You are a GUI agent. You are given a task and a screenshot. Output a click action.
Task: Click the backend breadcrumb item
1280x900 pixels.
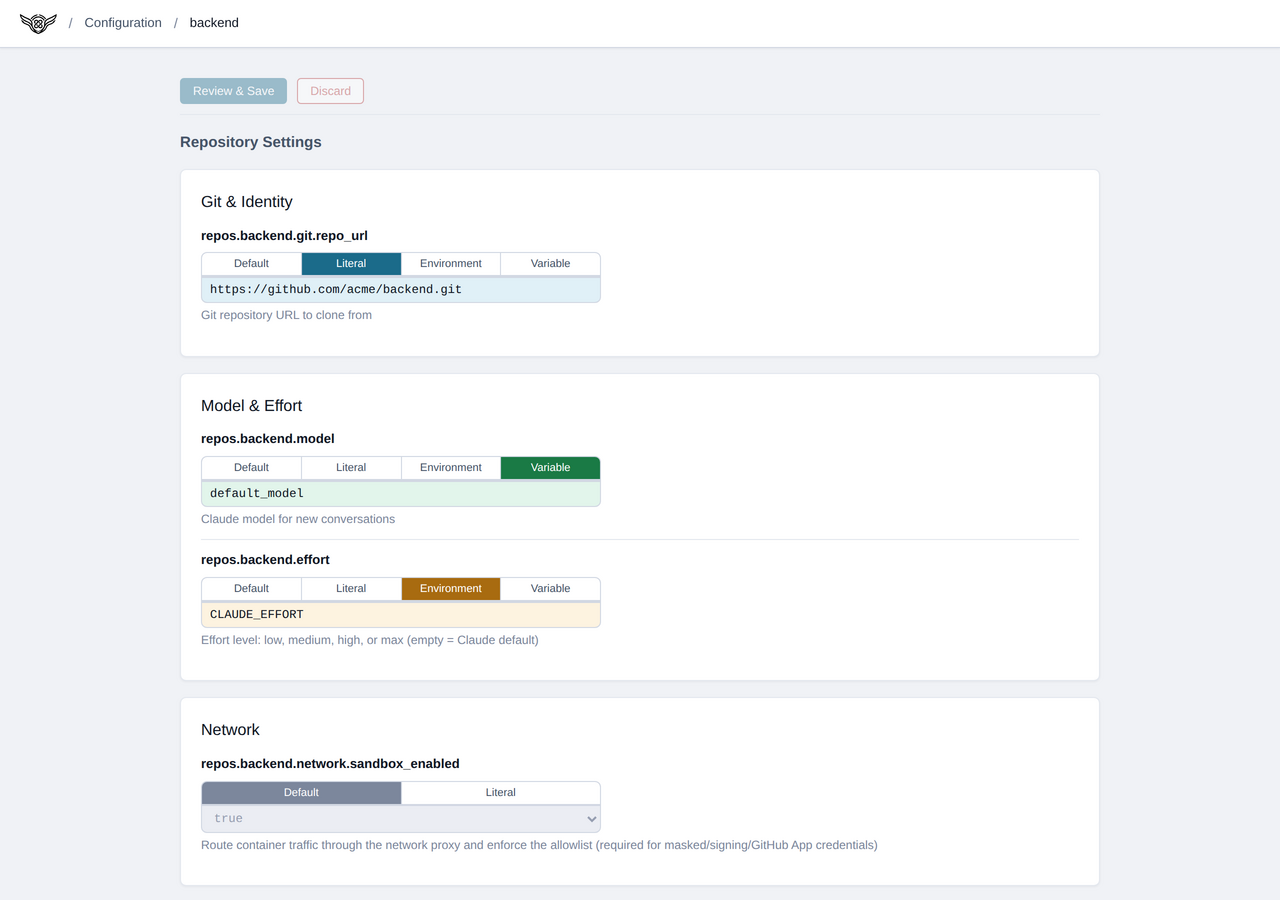[214, 23]
